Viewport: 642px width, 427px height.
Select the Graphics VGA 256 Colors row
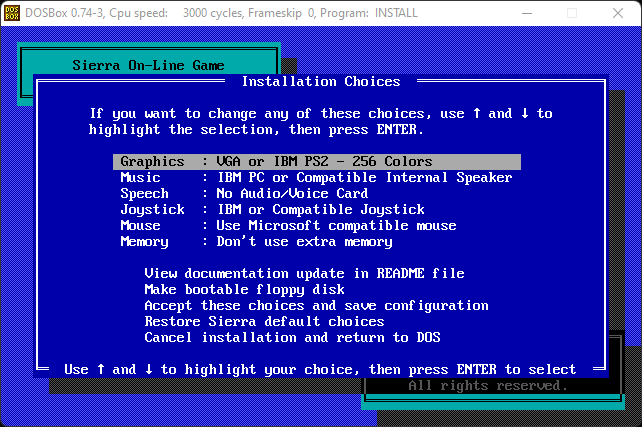click(317, 162)
